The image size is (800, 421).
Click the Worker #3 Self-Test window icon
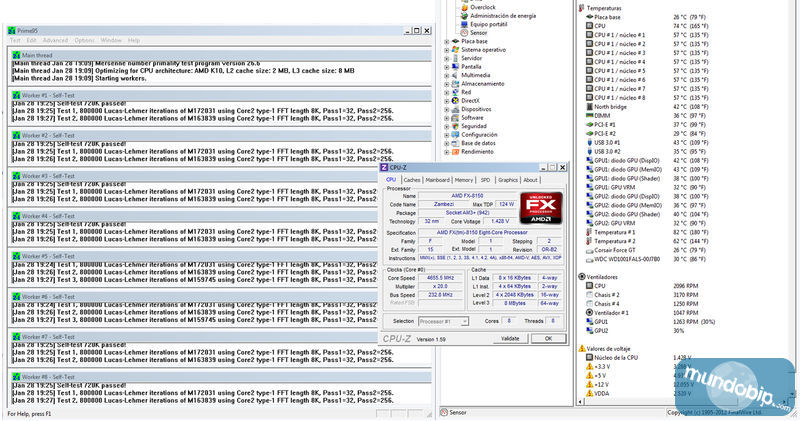(x=16, y=176)
